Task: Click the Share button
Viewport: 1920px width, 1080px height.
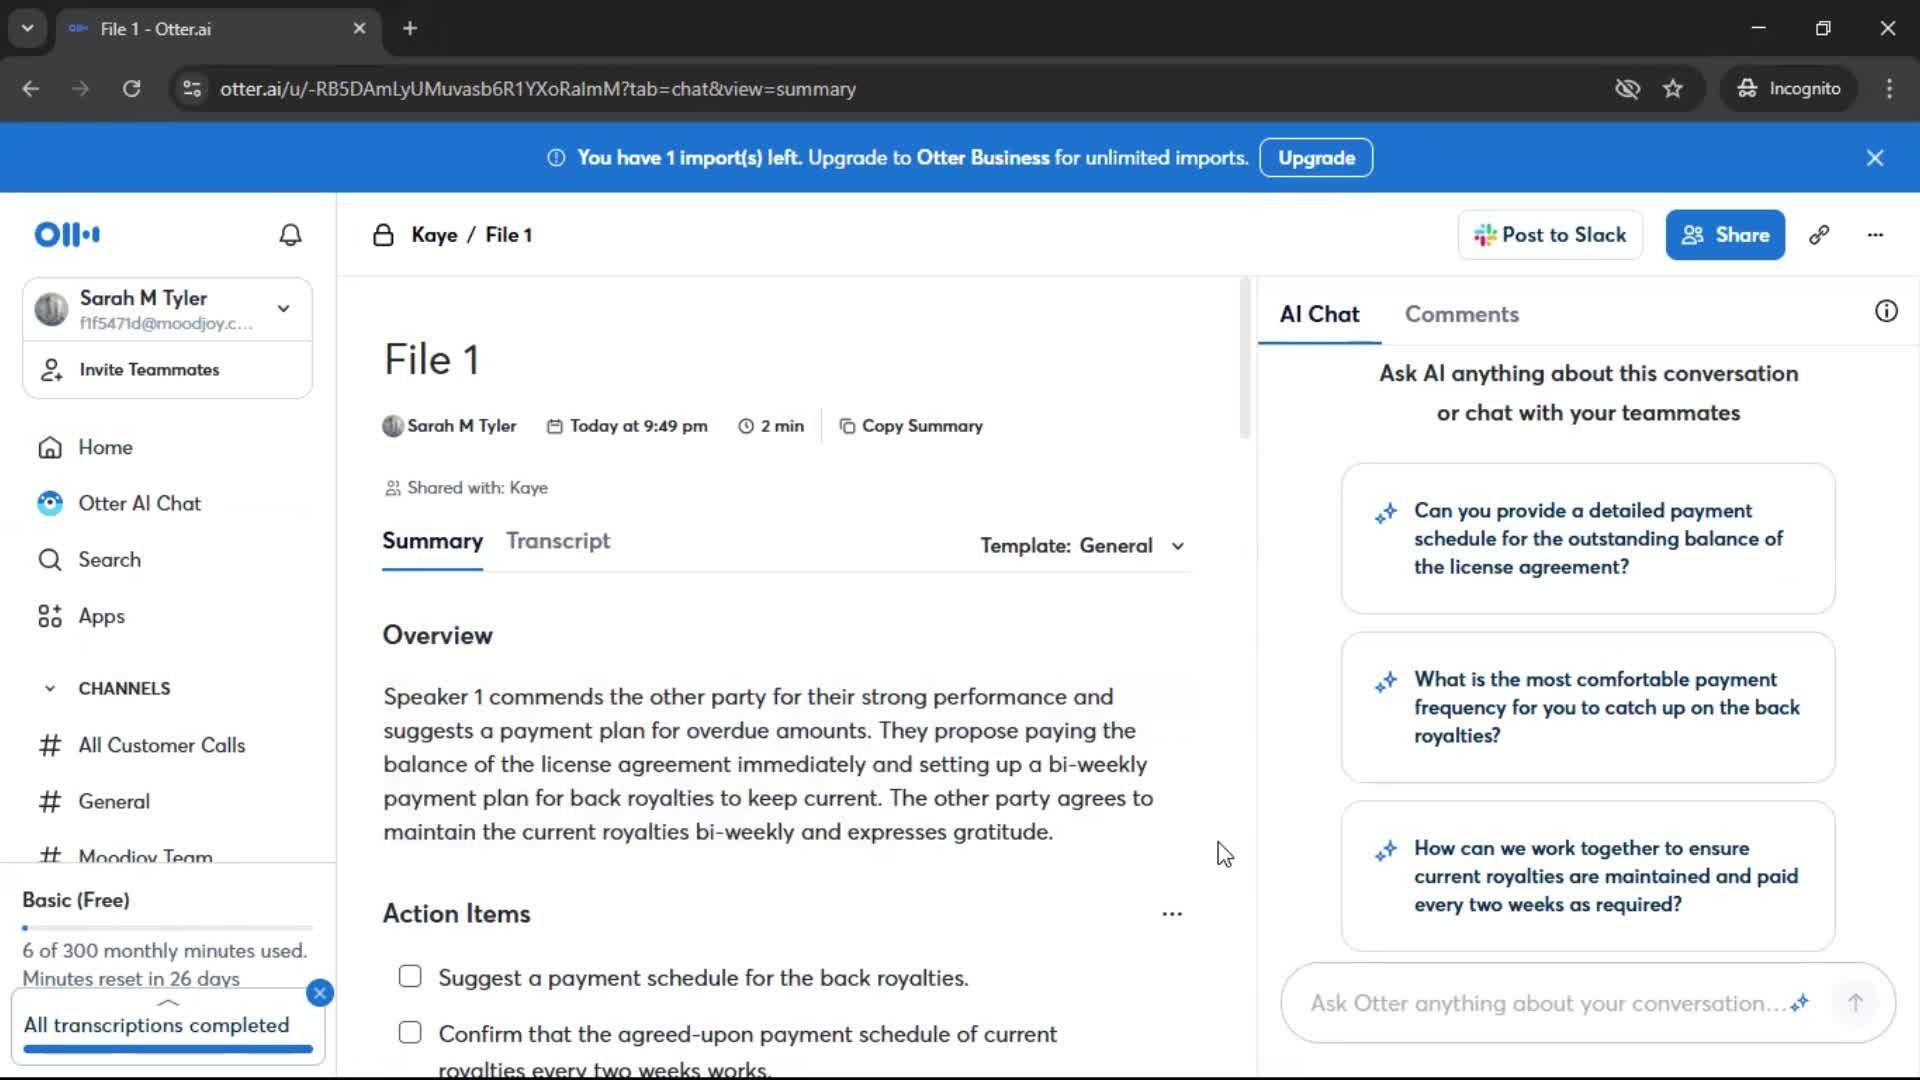Action: 1725,235
